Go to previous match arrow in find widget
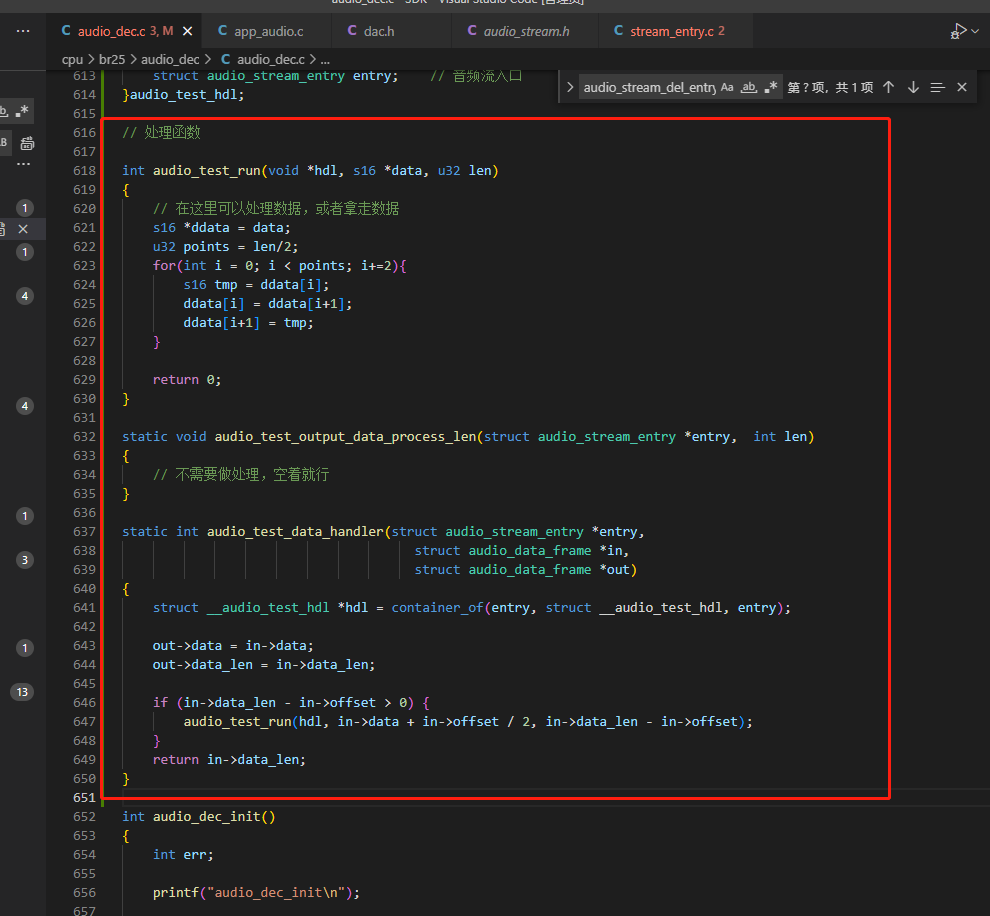 point(888,87)
